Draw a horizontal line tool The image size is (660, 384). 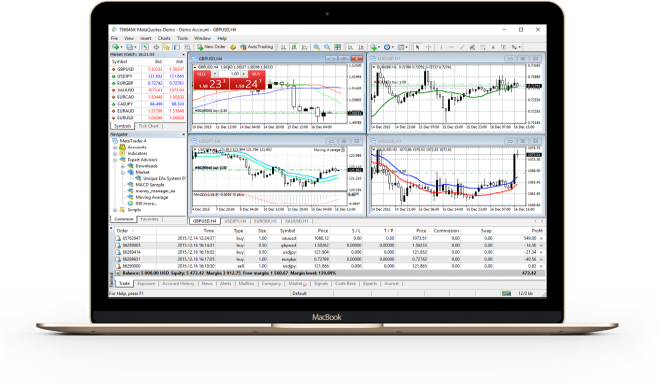pyautogui.click(x=452, y=47)
